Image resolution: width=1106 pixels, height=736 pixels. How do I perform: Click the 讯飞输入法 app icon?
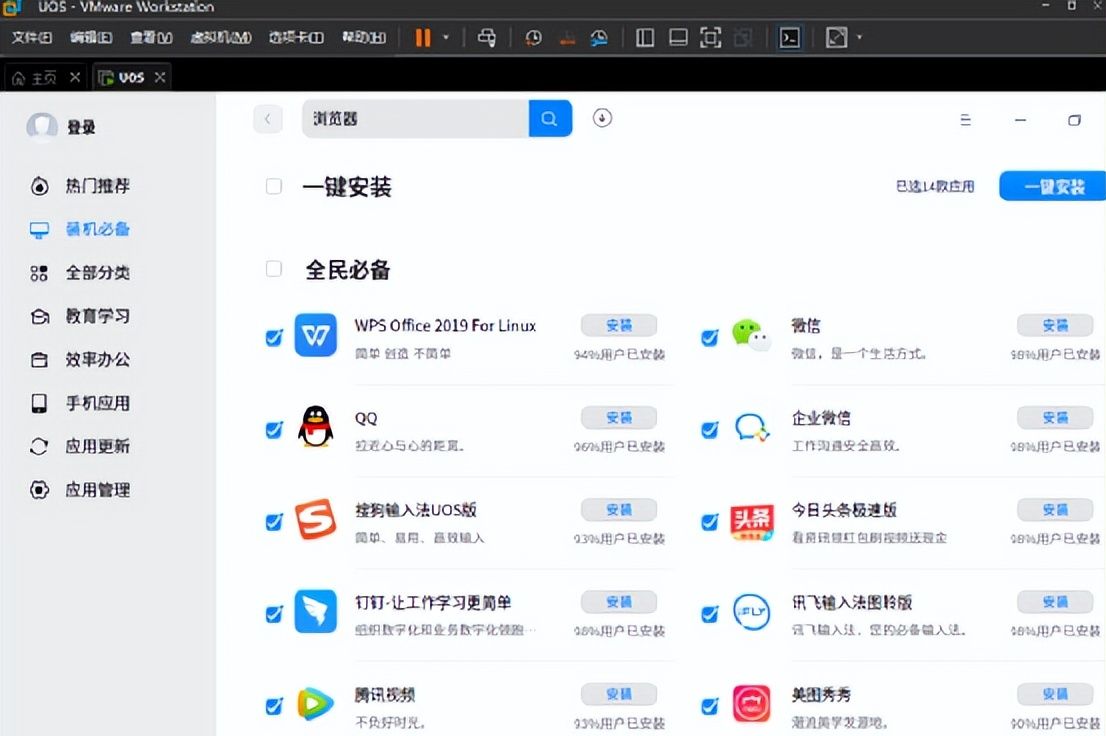pos(751,612)
